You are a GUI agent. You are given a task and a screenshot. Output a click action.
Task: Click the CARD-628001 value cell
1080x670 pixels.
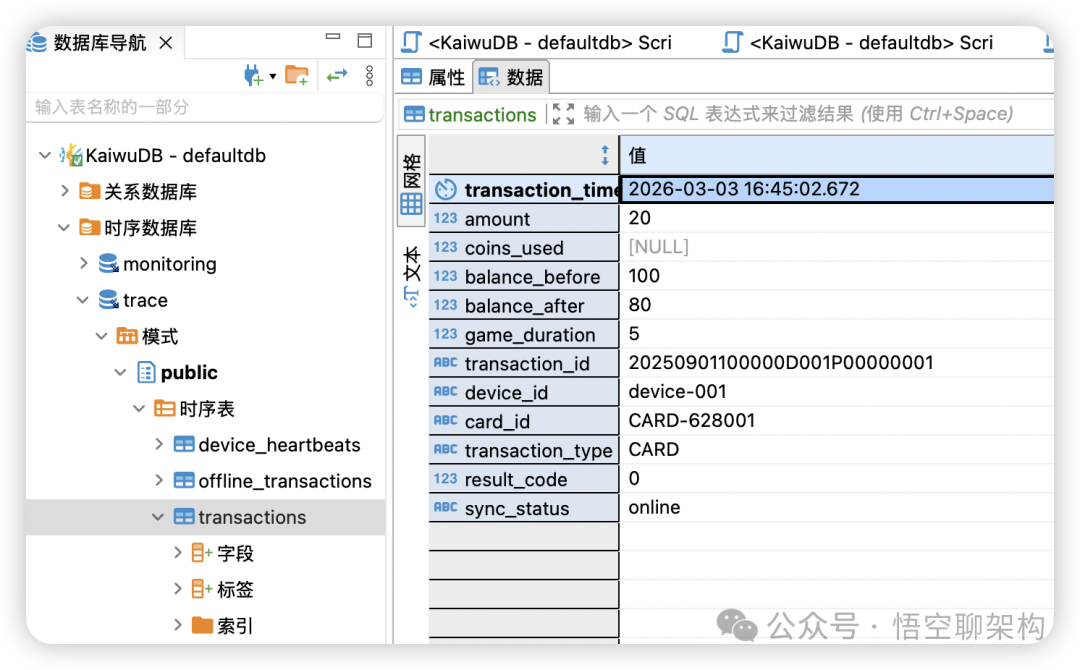[x=838, y=420]
